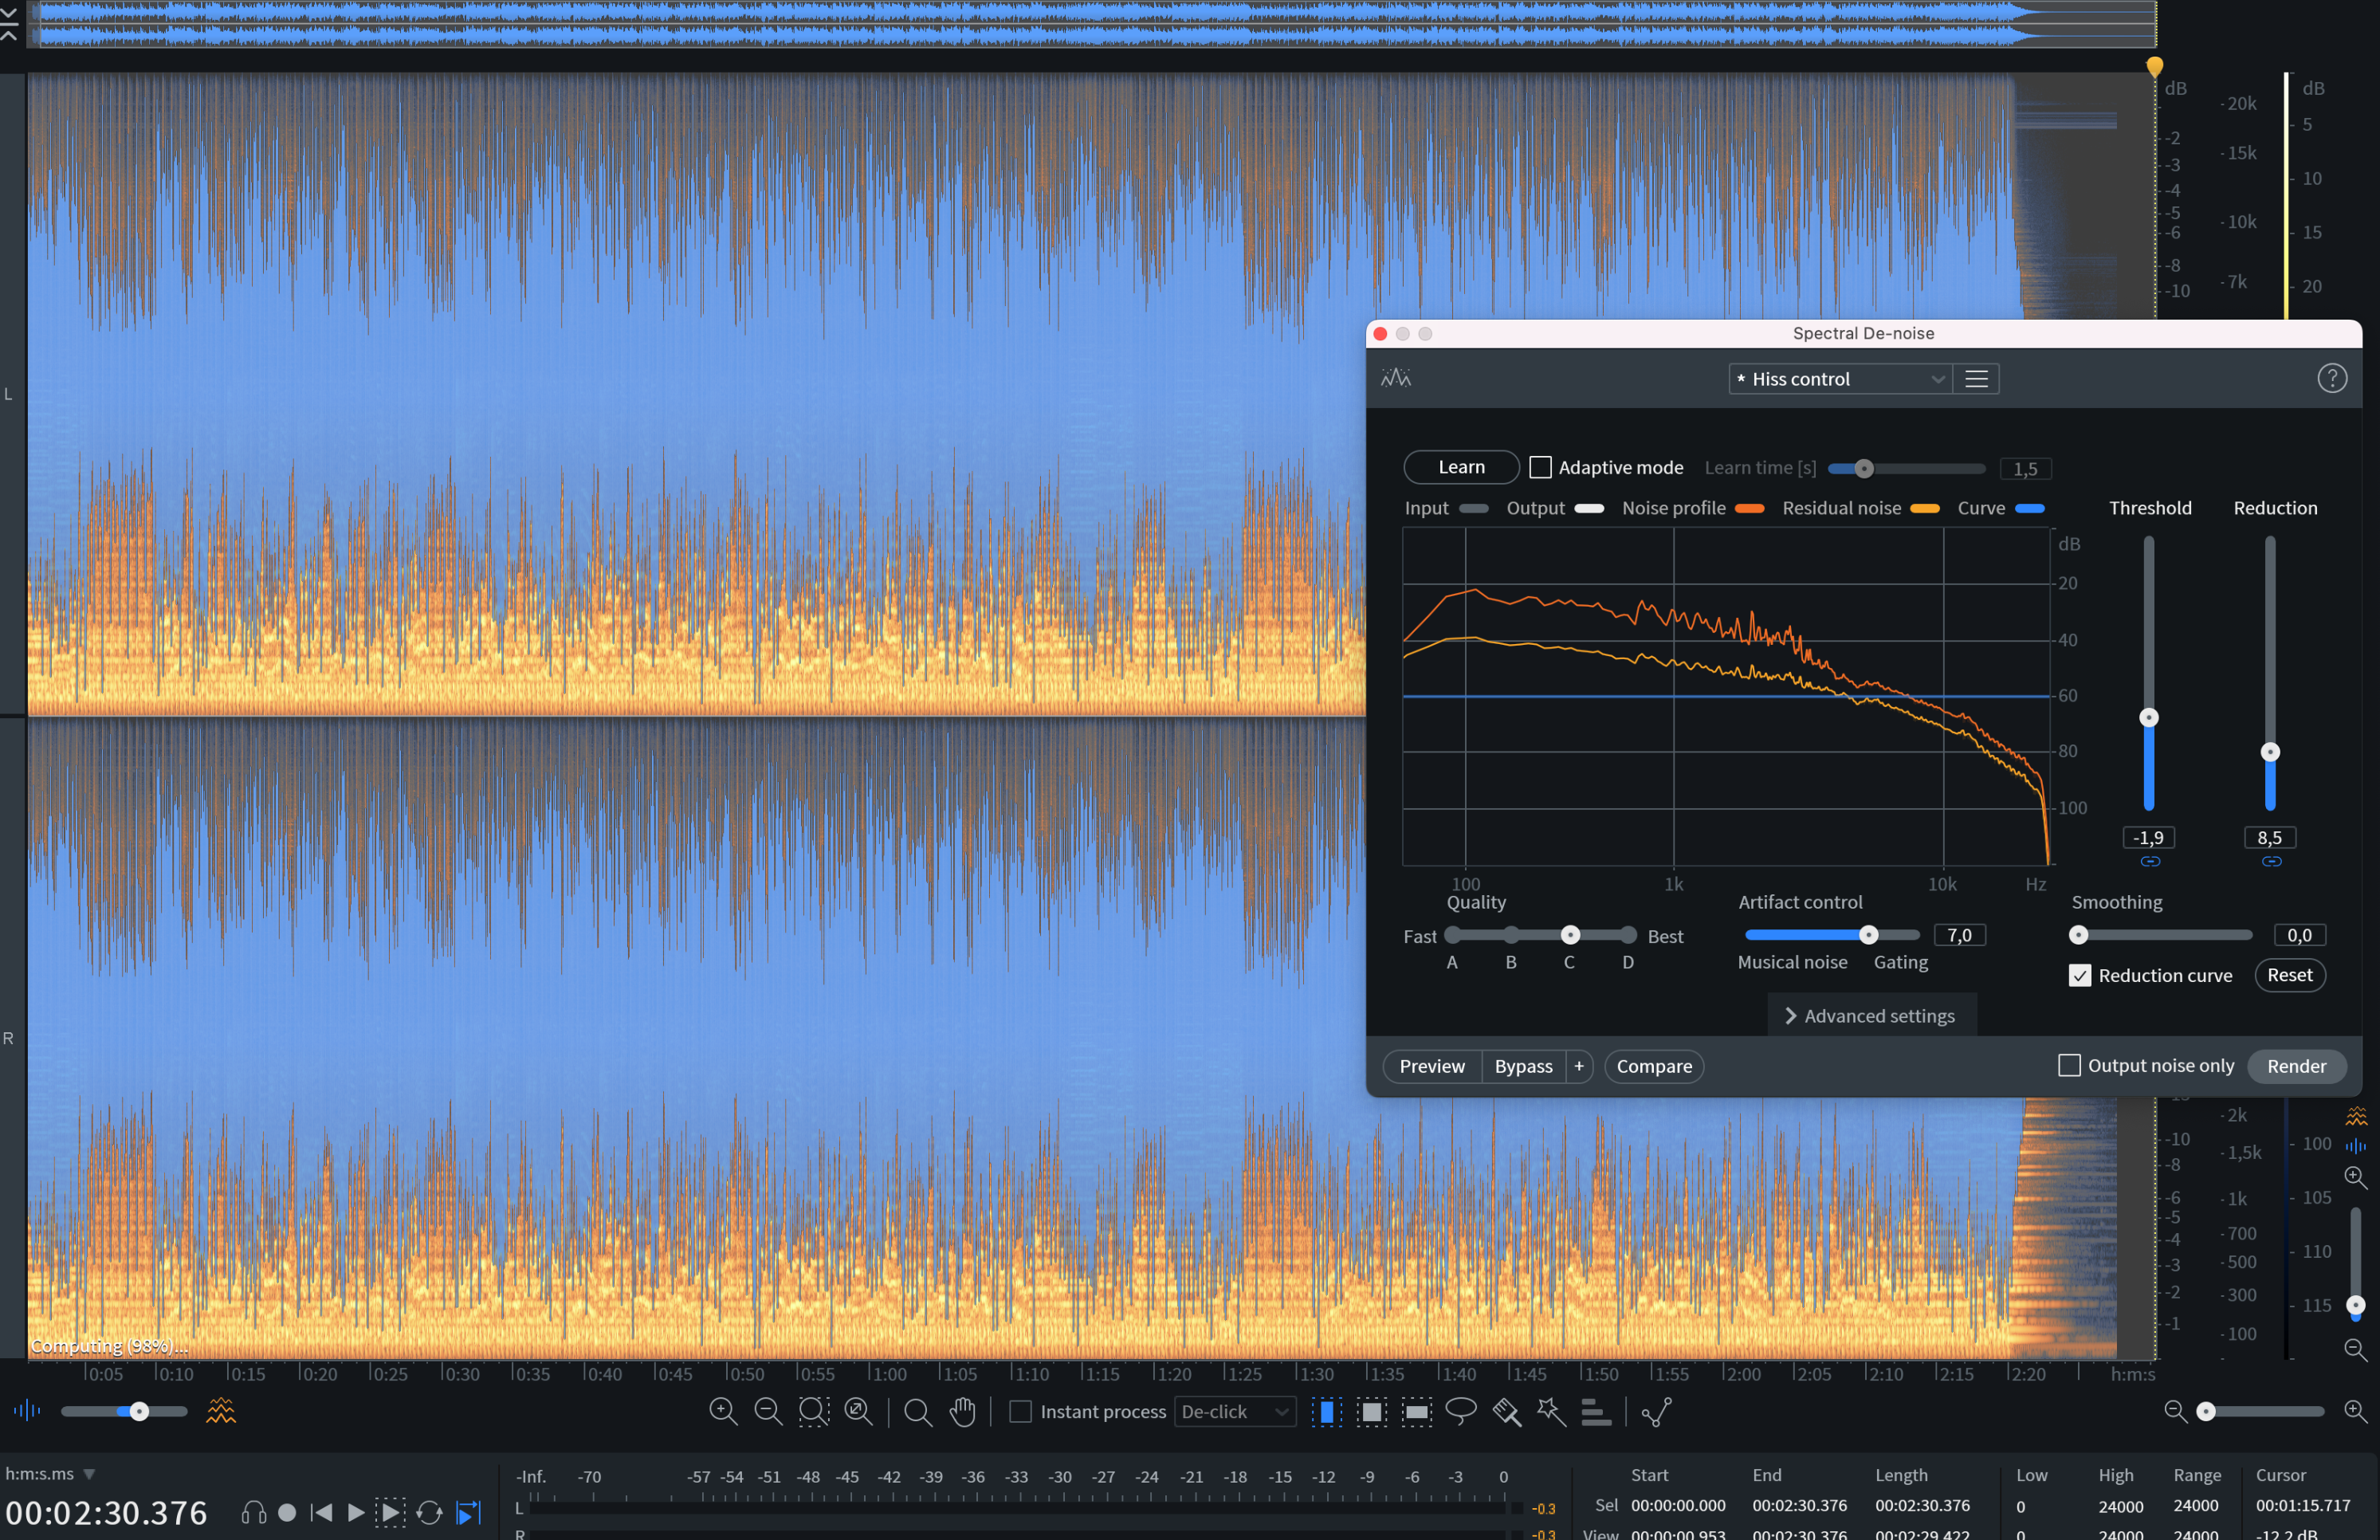The width and height of the screenshot is (2380, 1540).
Task: Rewind to the beginning of the file
Action: pos(321,1512)
